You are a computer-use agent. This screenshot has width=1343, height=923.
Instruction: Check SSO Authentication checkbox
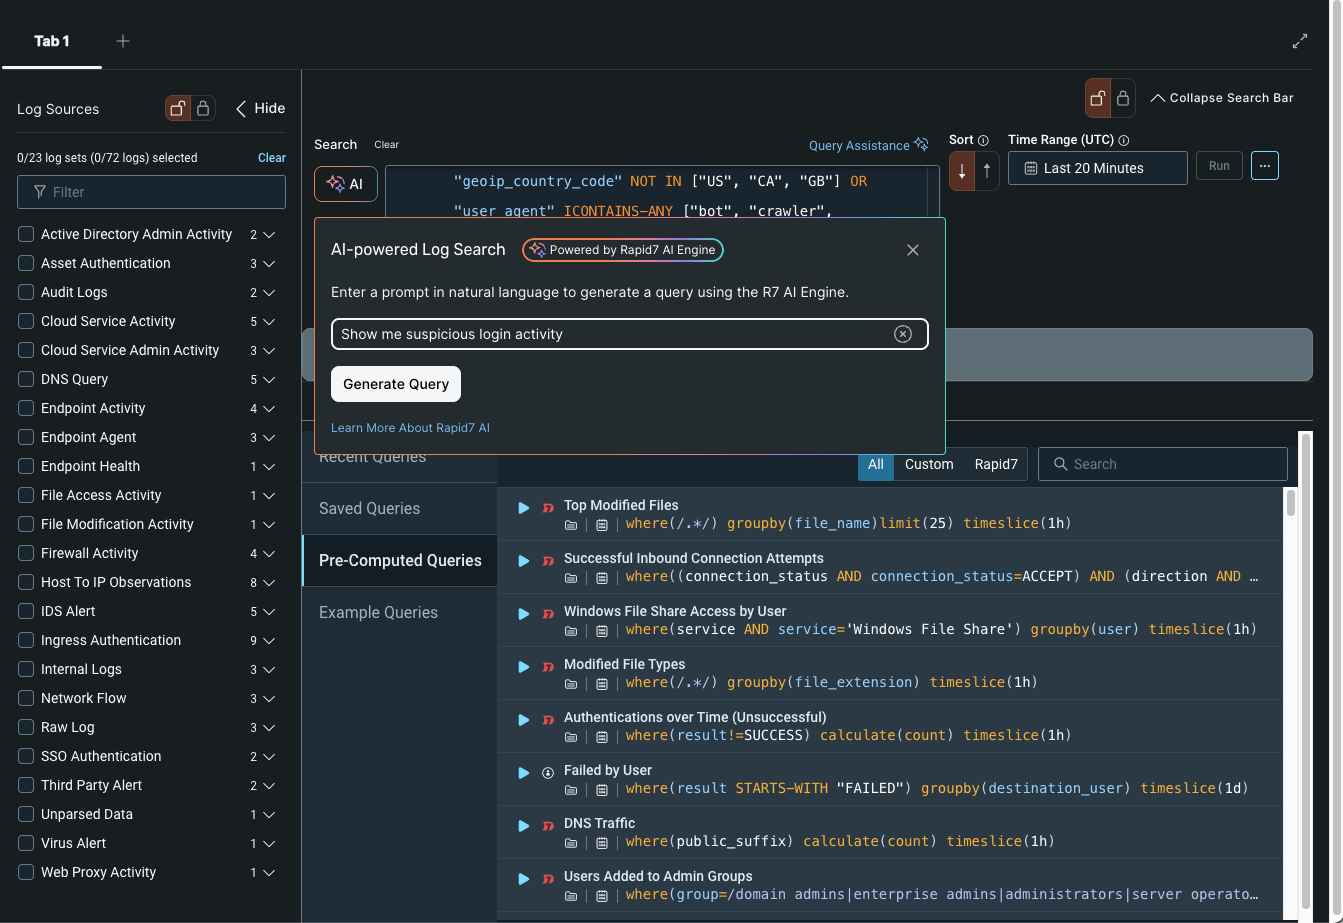tap(26, 756)
